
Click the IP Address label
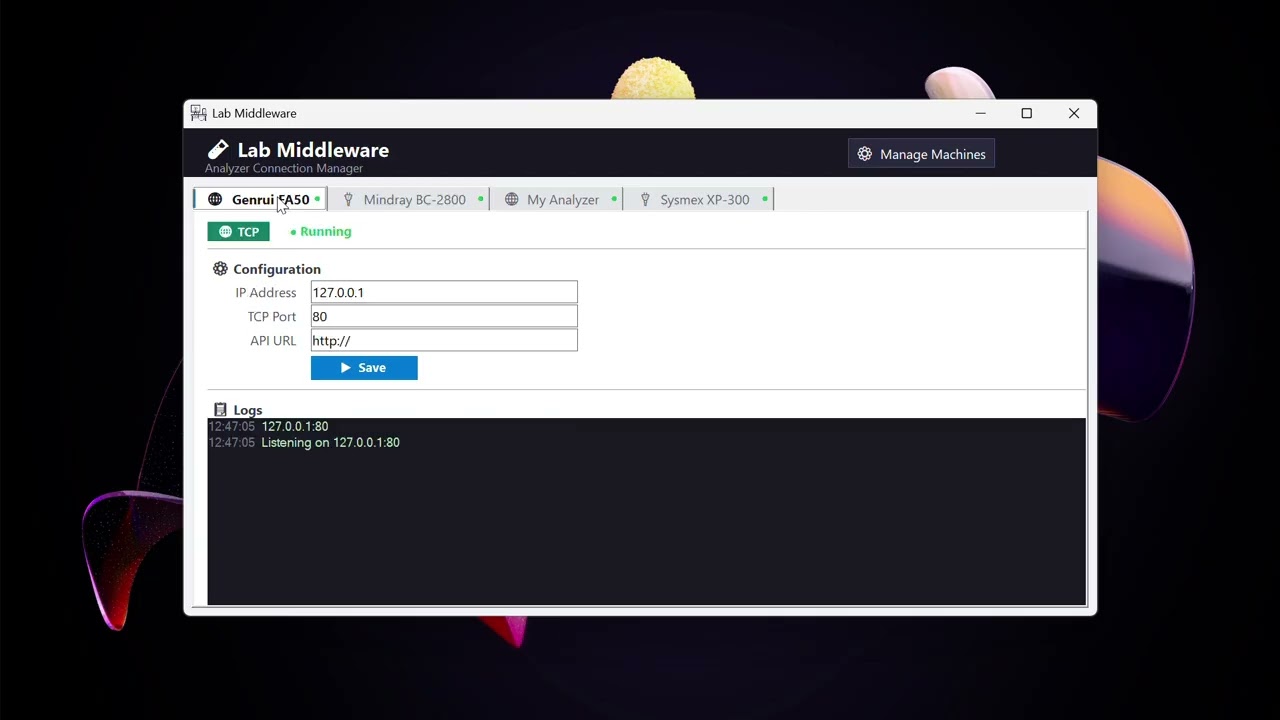(x=266, y=292)
